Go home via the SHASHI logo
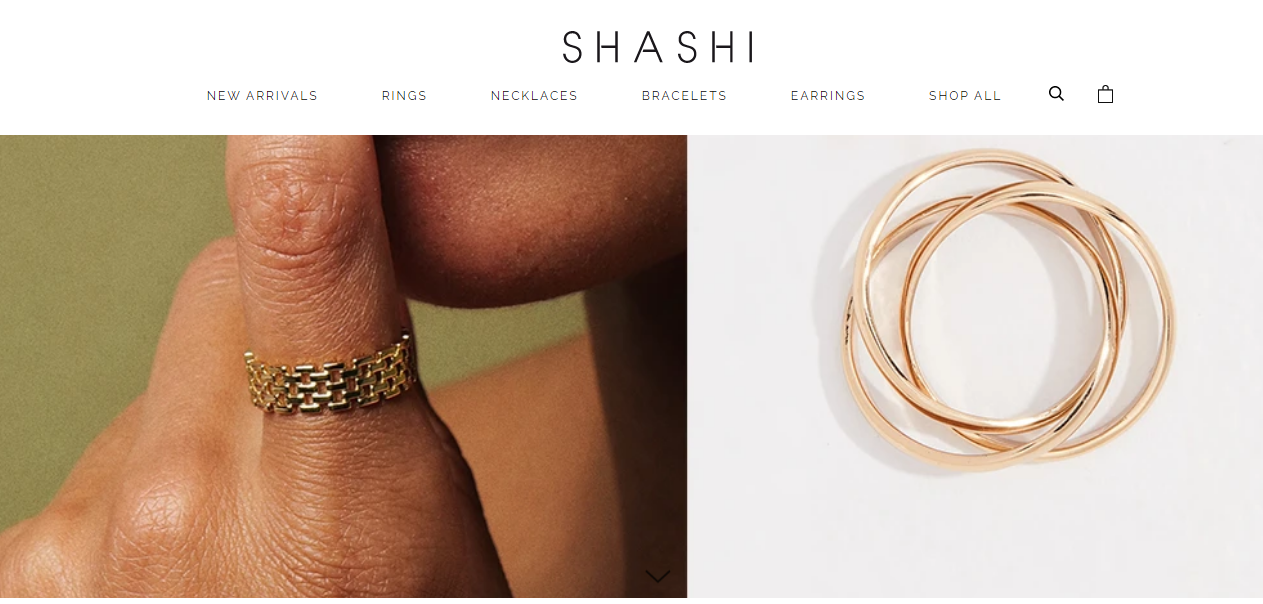 (657, 47)
